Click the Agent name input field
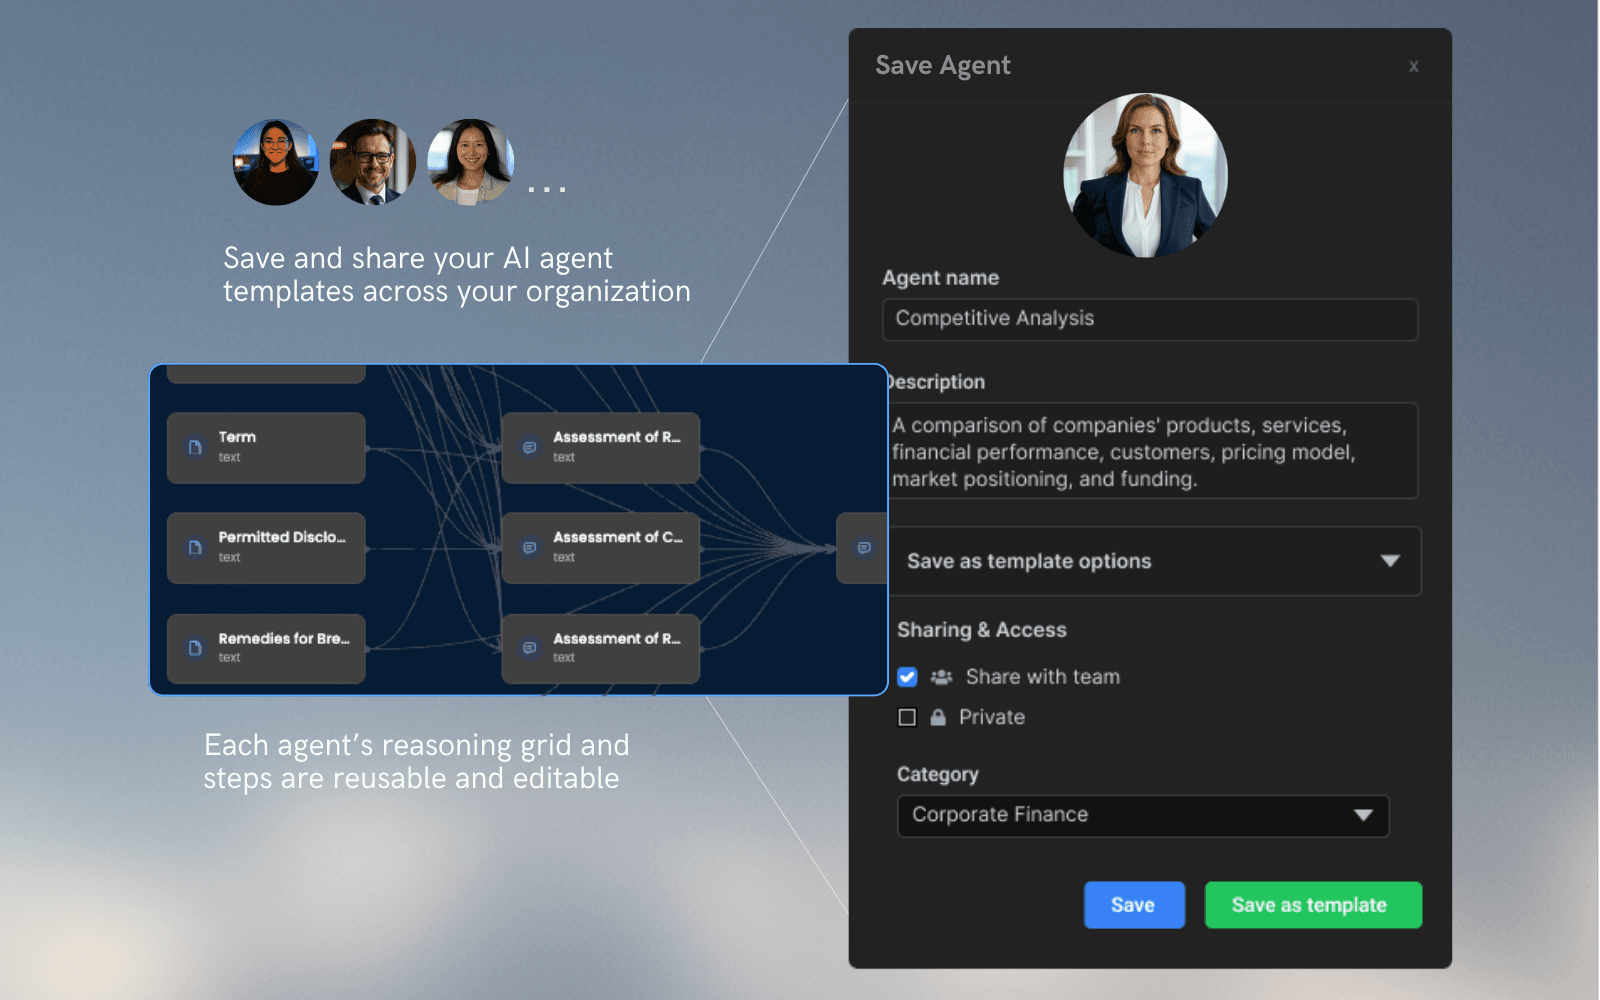 [1150, 319]
